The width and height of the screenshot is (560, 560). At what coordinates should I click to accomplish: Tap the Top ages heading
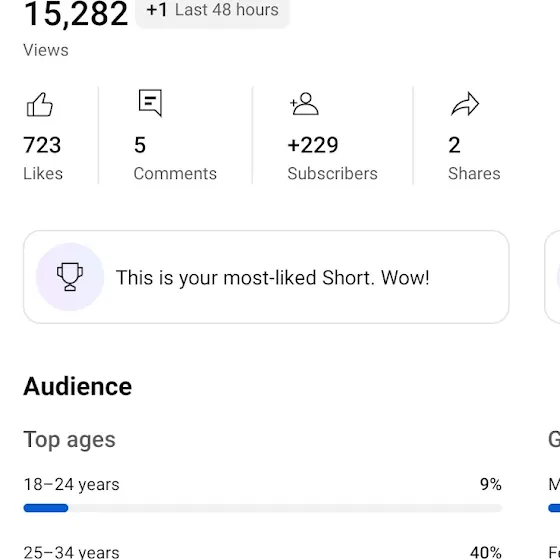(x=69, y=439)
